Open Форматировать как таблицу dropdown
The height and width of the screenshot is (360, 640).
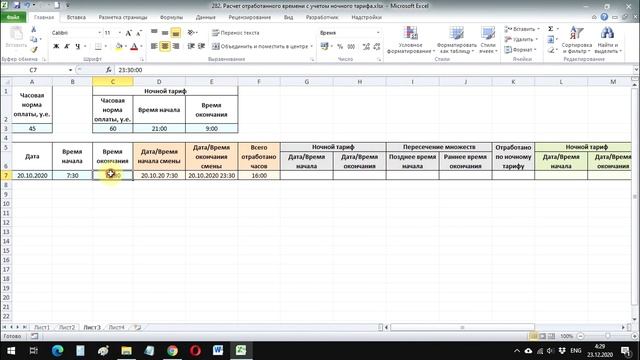[456, 40]
